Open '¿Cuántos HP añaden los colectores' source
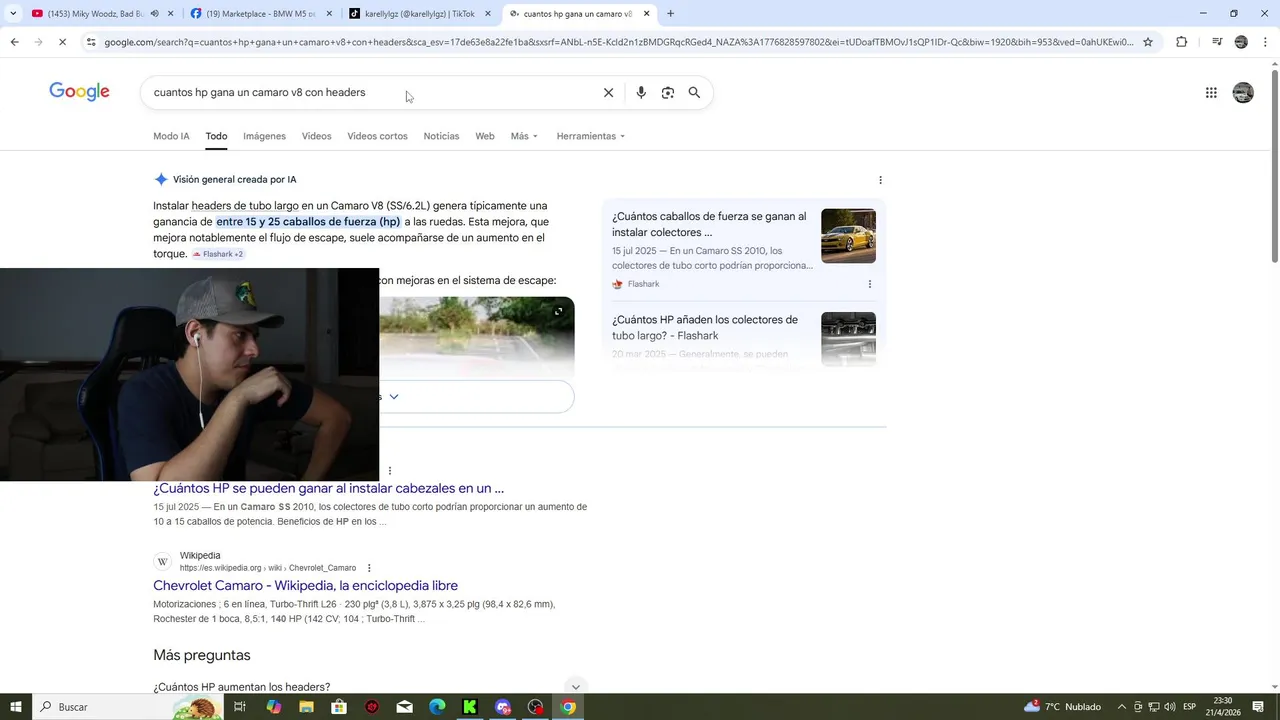1280x720 pixels. point(705,328)
